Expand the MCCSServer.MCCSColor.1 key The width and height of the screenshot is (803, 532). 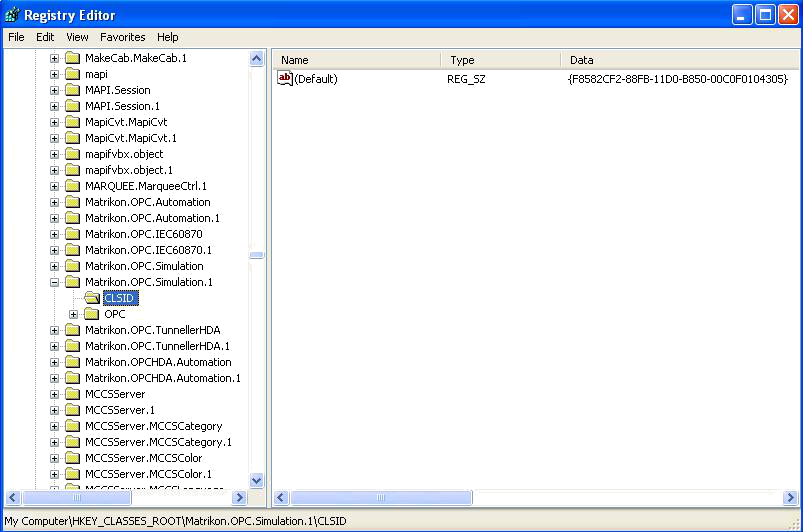point(54,474)
